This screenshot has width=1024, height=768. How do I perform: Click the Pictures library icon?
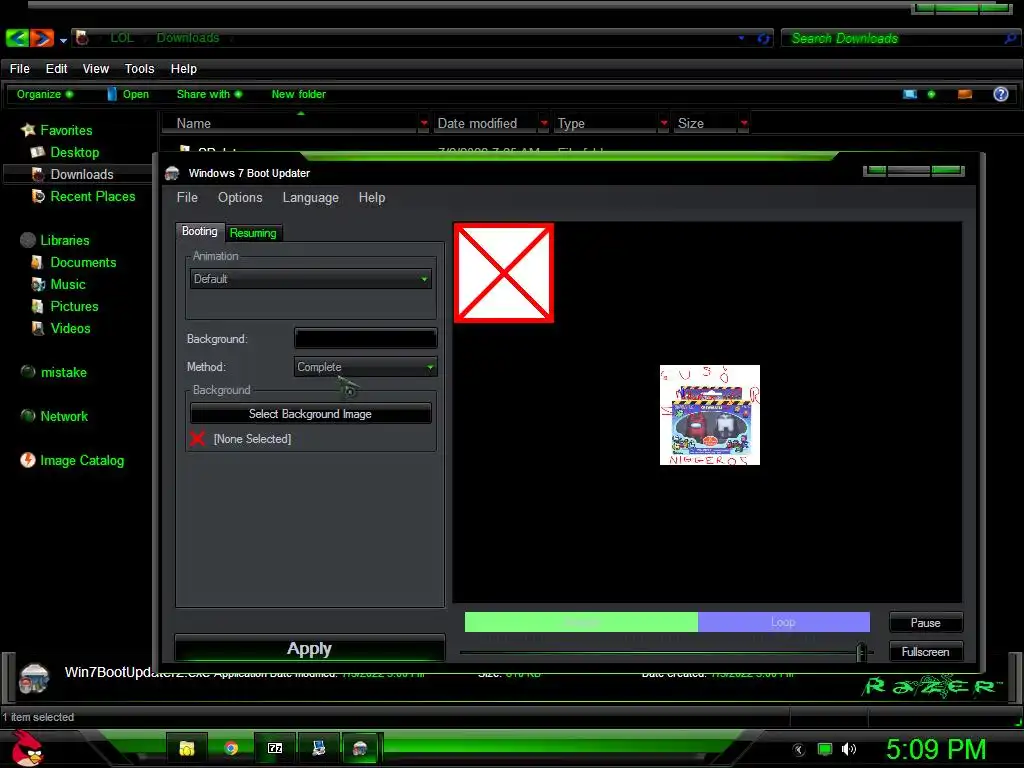pyautogui.click(x=38, y=306)
